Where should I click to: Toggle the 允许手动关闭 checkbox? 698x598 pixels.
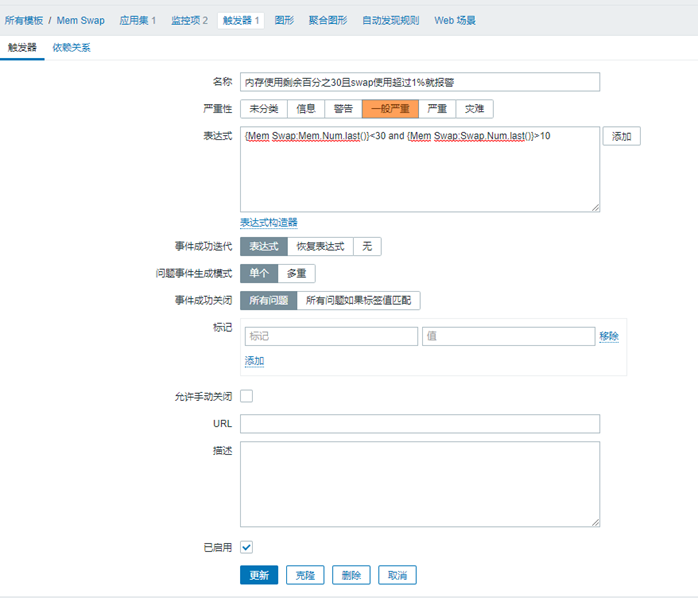coord(247,396)
